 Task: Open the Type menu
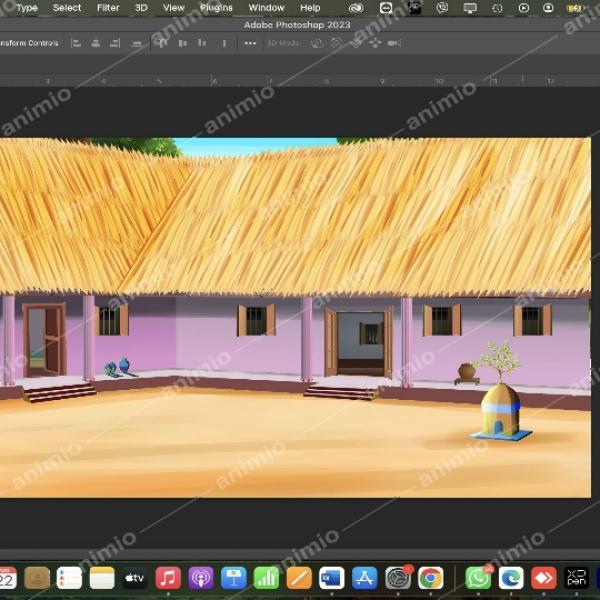(x=27, y=8)
